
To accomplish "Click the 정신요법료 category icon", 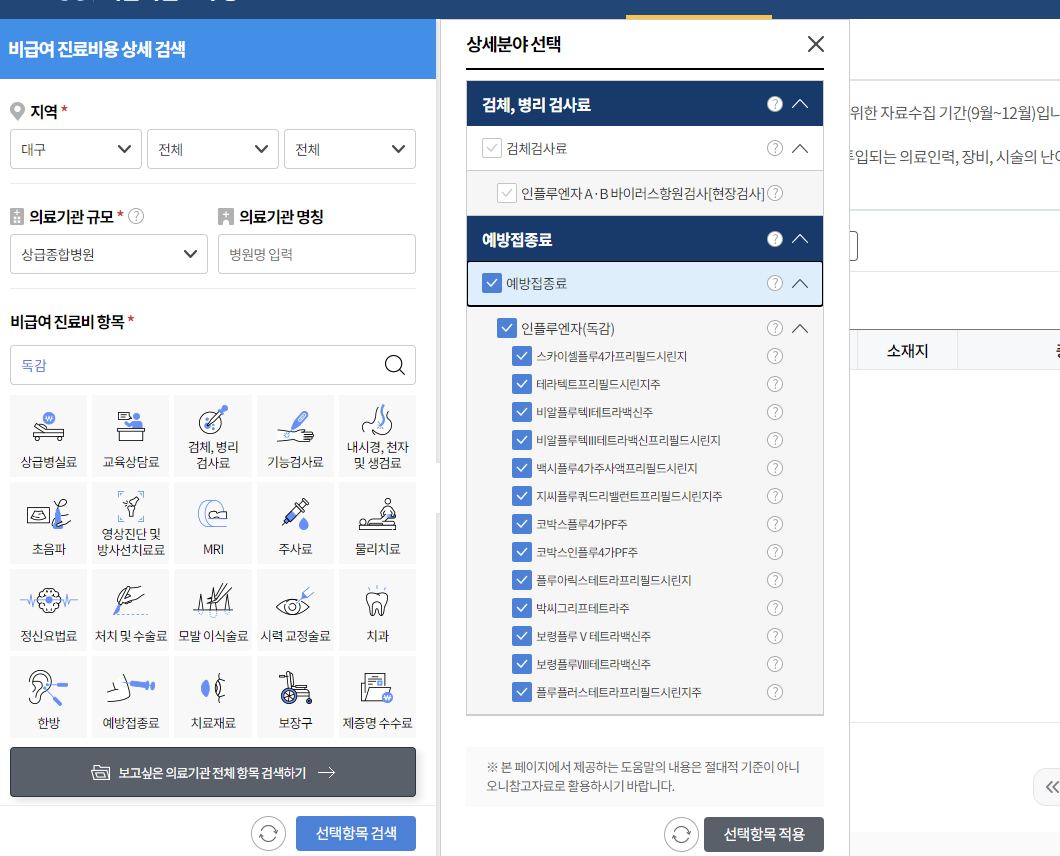I will 48,609.
